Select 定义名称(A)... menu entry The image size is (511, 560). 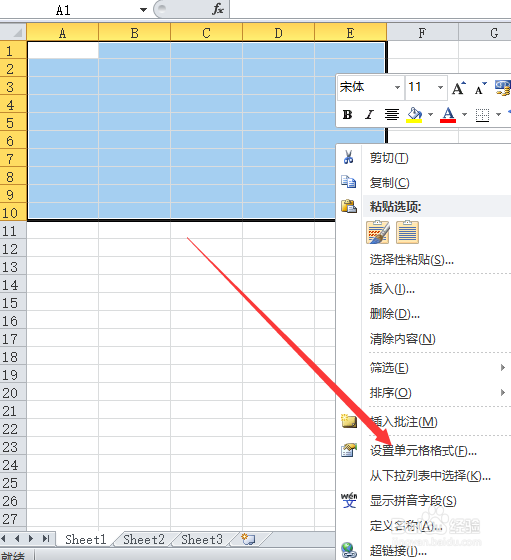click(x=406, y=526)
